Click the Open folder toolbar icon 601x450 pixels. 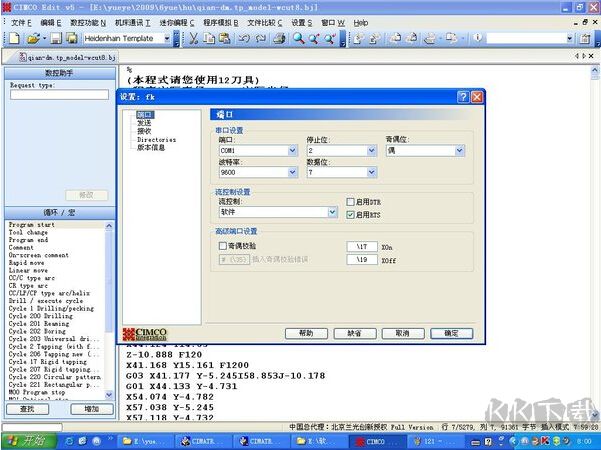tap(32, 38)
